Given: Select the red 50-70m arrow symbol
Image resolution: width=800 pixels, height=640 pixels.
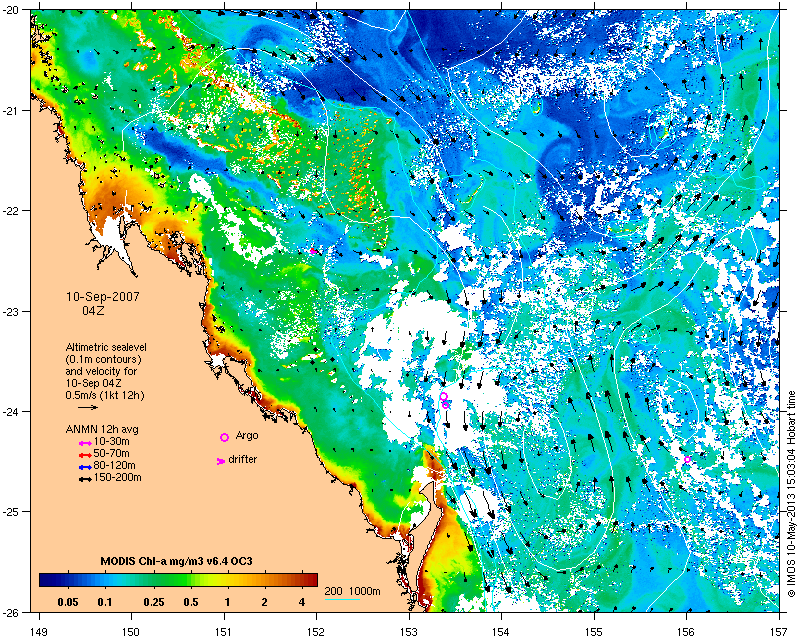Looking at the screenshot, I should click(x=85, y=455).
